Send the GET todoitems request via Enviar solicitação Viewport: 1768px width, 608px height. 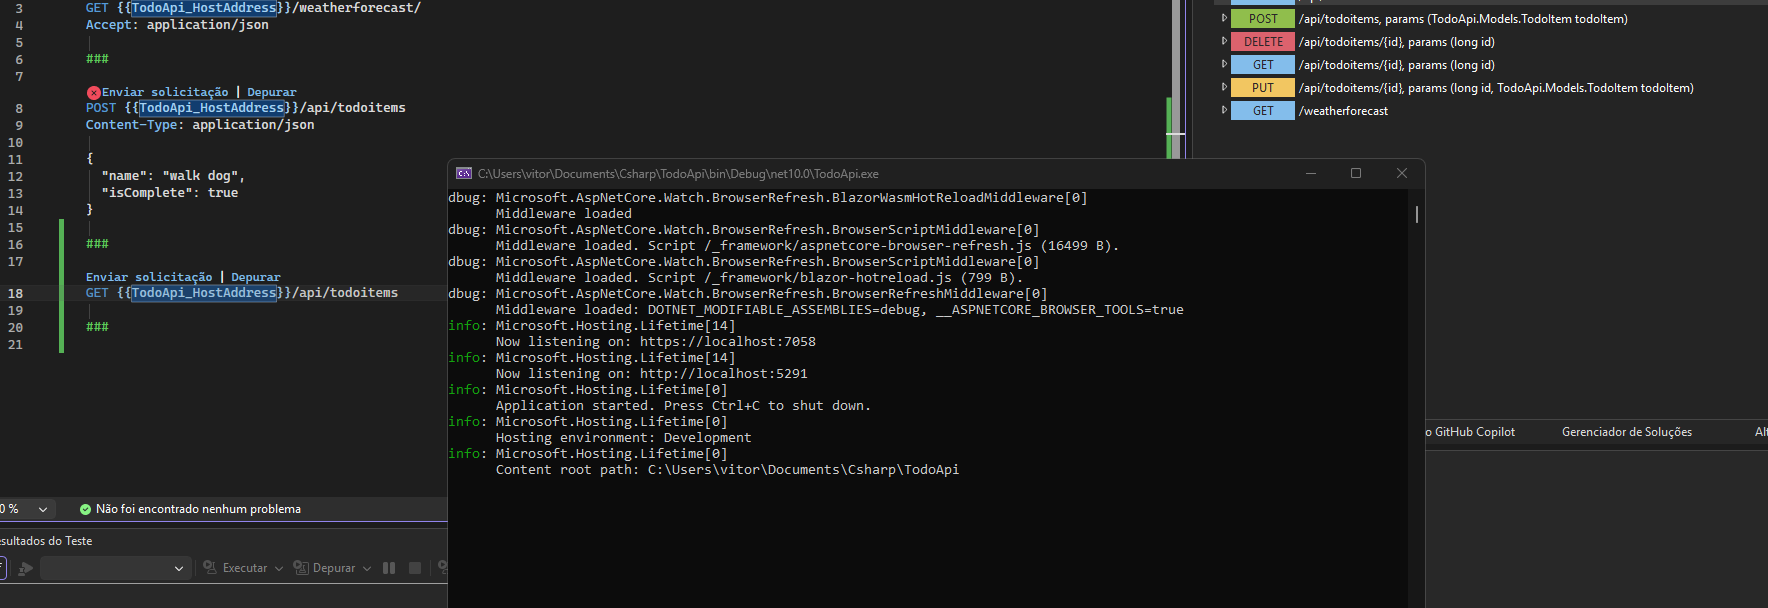click(149, 277)
